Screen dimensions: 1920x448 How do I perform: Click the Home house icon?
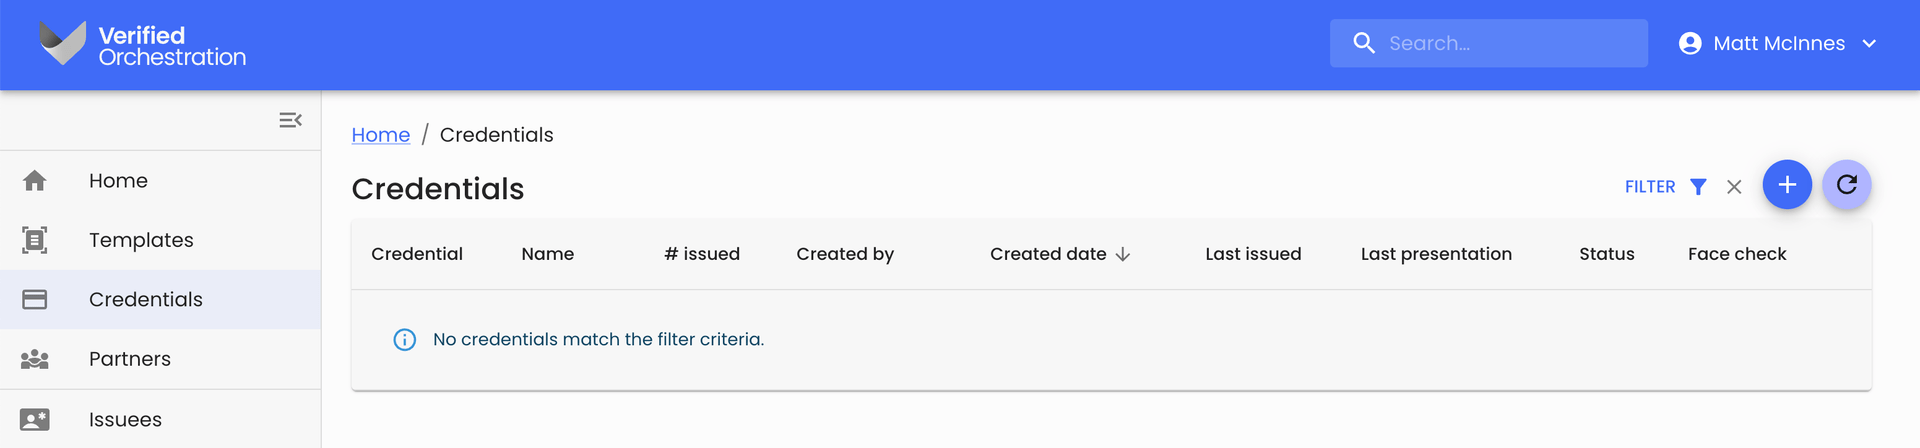point(35,181)
